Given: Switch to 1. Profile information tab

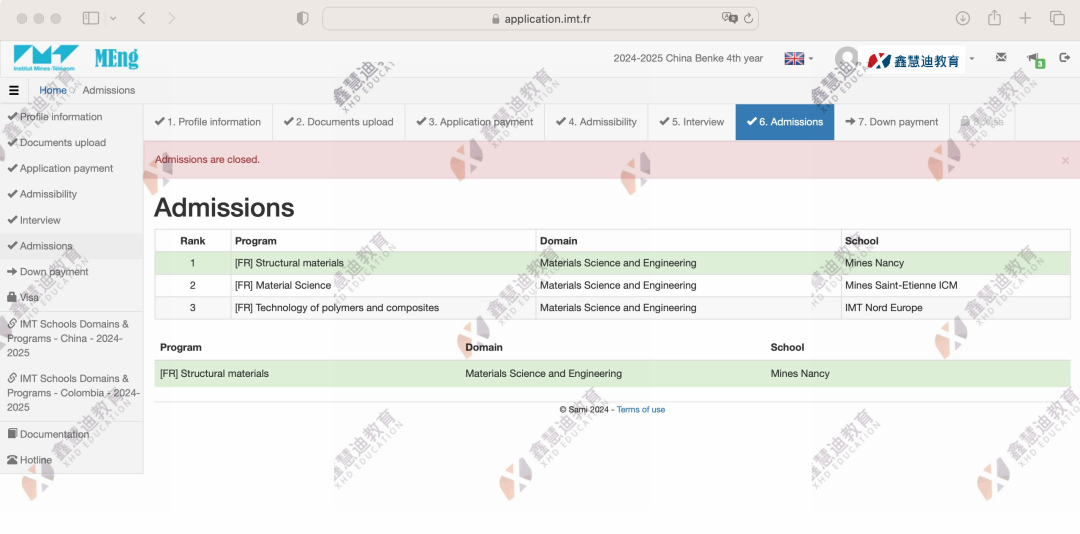Looking at the screenshot, I should (x=207, y=122).
